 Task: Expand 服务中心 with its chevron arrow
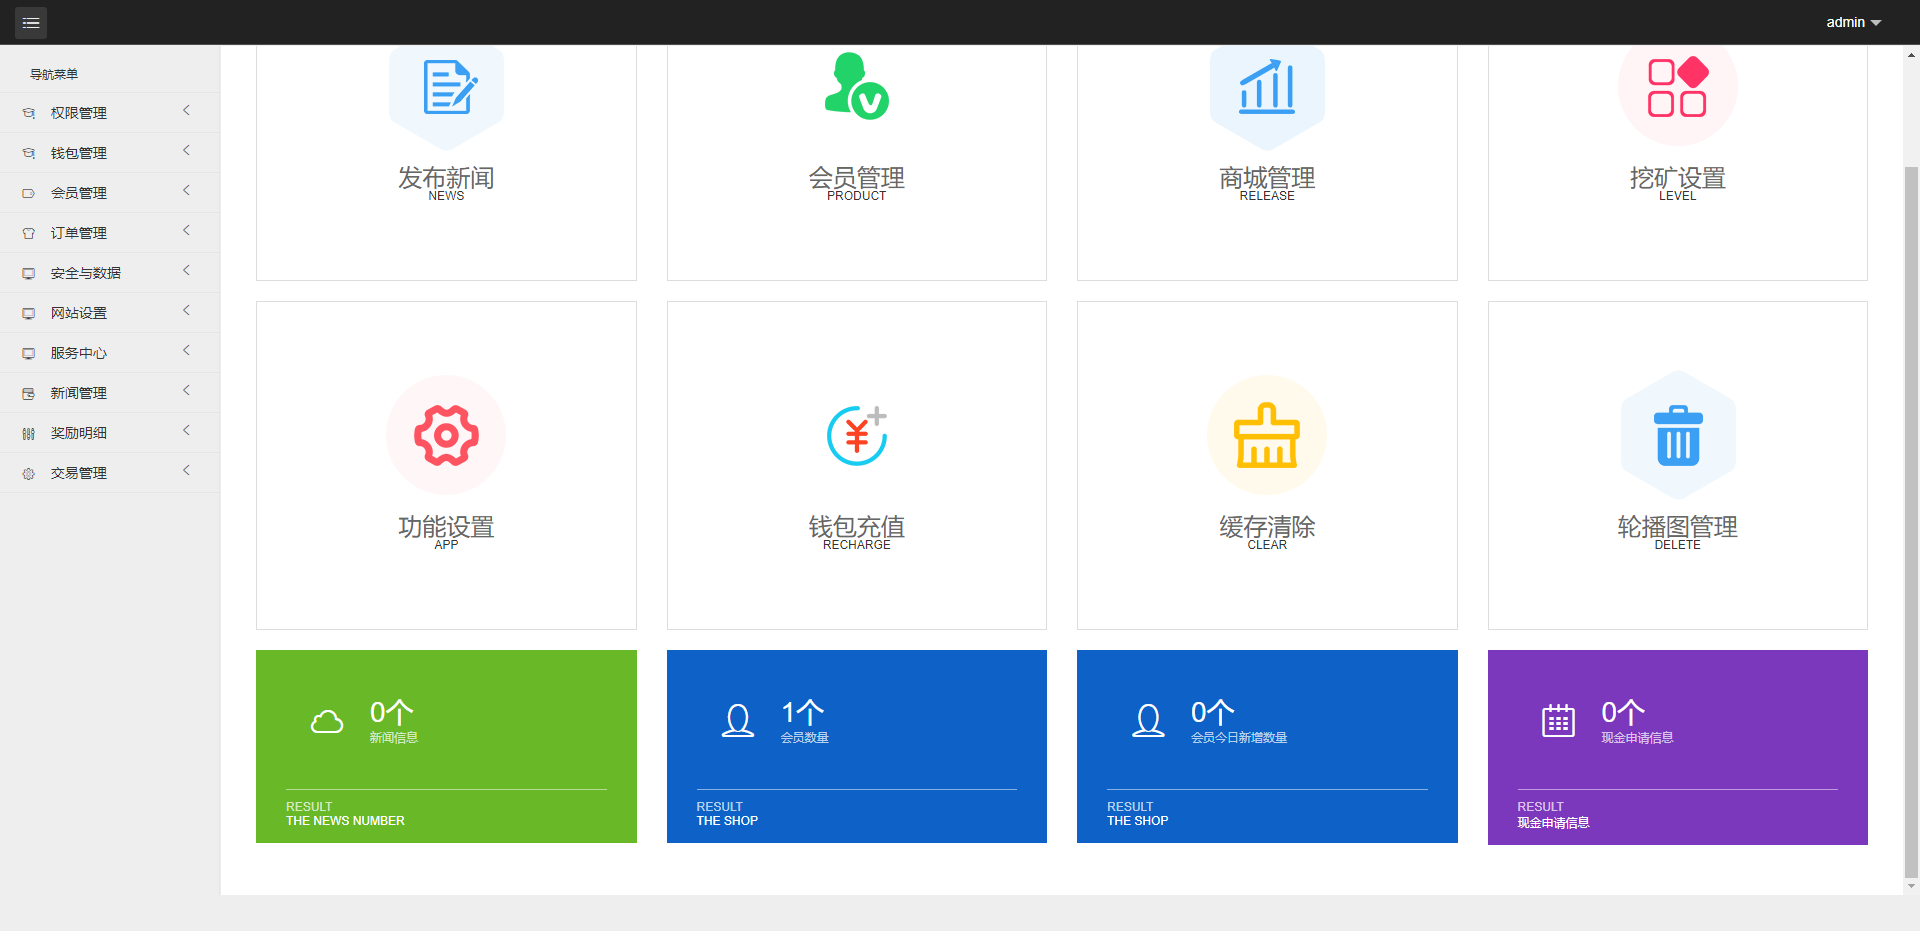tap(186, 351)
